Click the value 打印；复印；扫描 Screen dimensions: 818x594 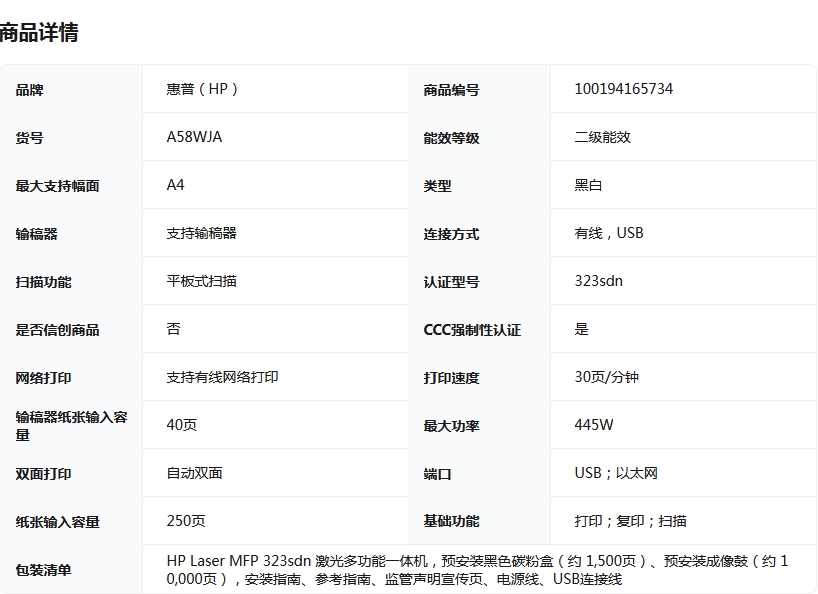pyautogui.click(x=630, y=521)
